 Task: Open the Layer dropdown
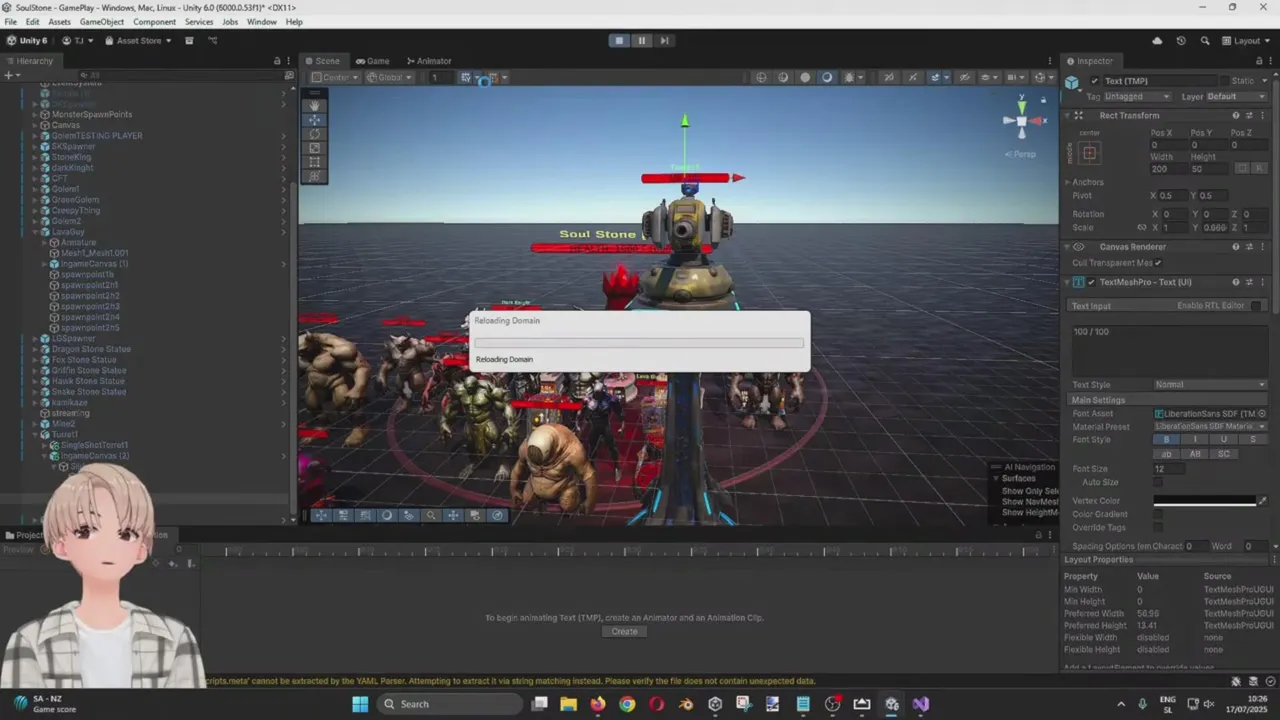coord(1236,97)
